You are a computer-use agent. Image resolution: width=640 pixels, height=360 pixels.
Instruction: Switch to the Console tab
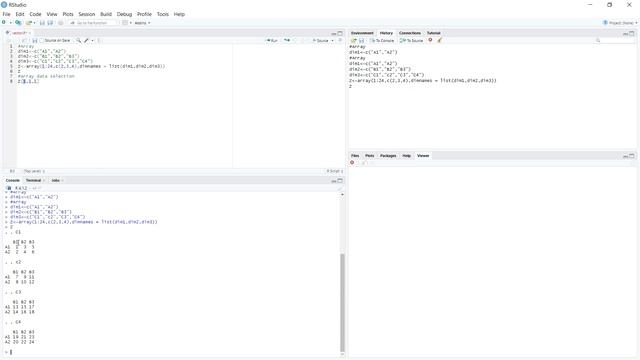pyautogui.click(x=13, y=180)
